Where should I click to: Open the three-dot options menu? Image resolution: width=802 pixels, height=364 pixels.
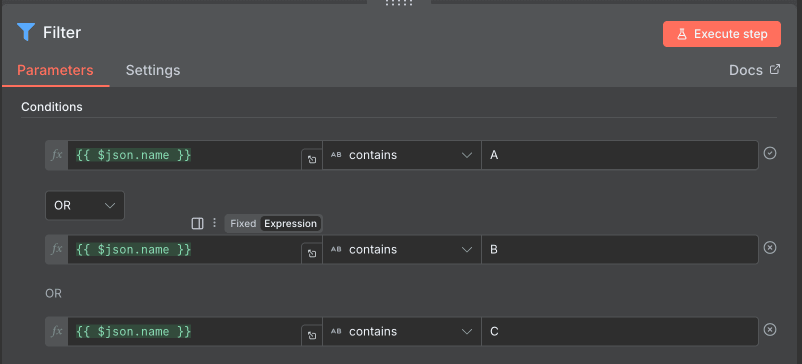(x=214, y=223)
